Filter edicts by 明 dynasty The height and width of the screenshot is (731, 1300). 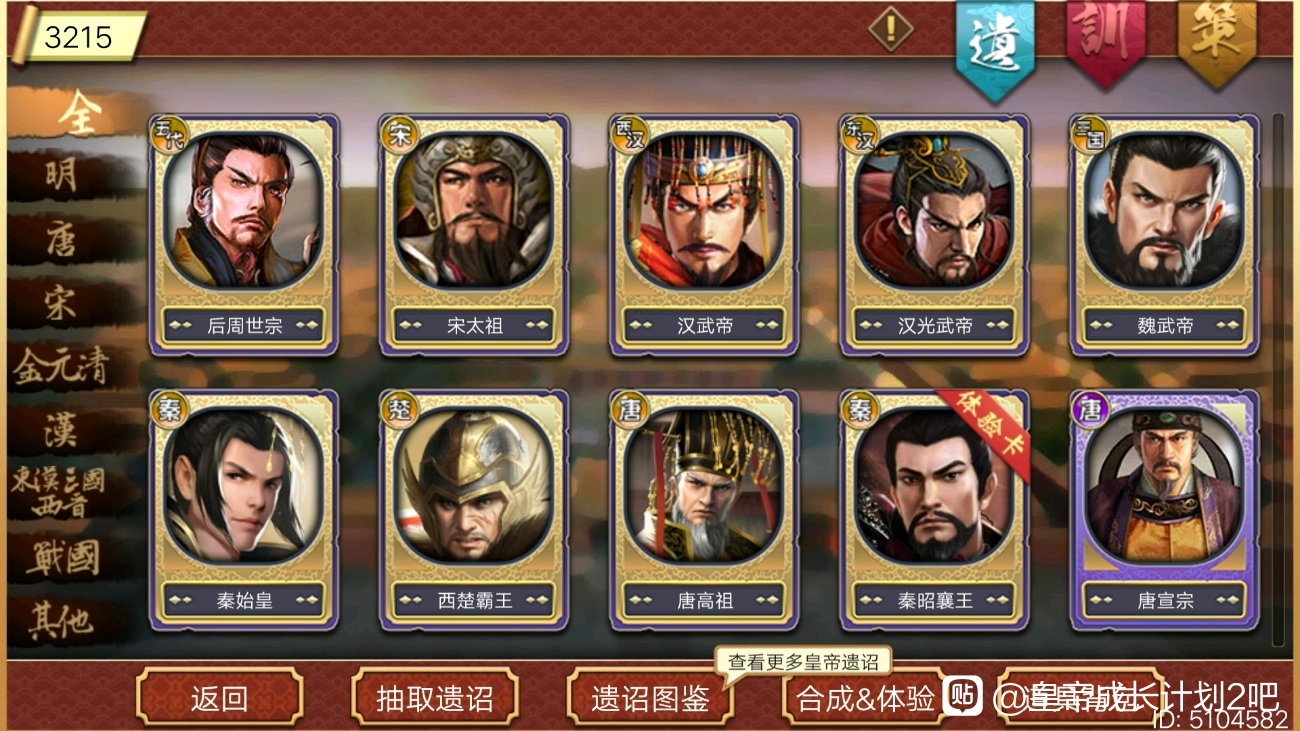[62, 177]
